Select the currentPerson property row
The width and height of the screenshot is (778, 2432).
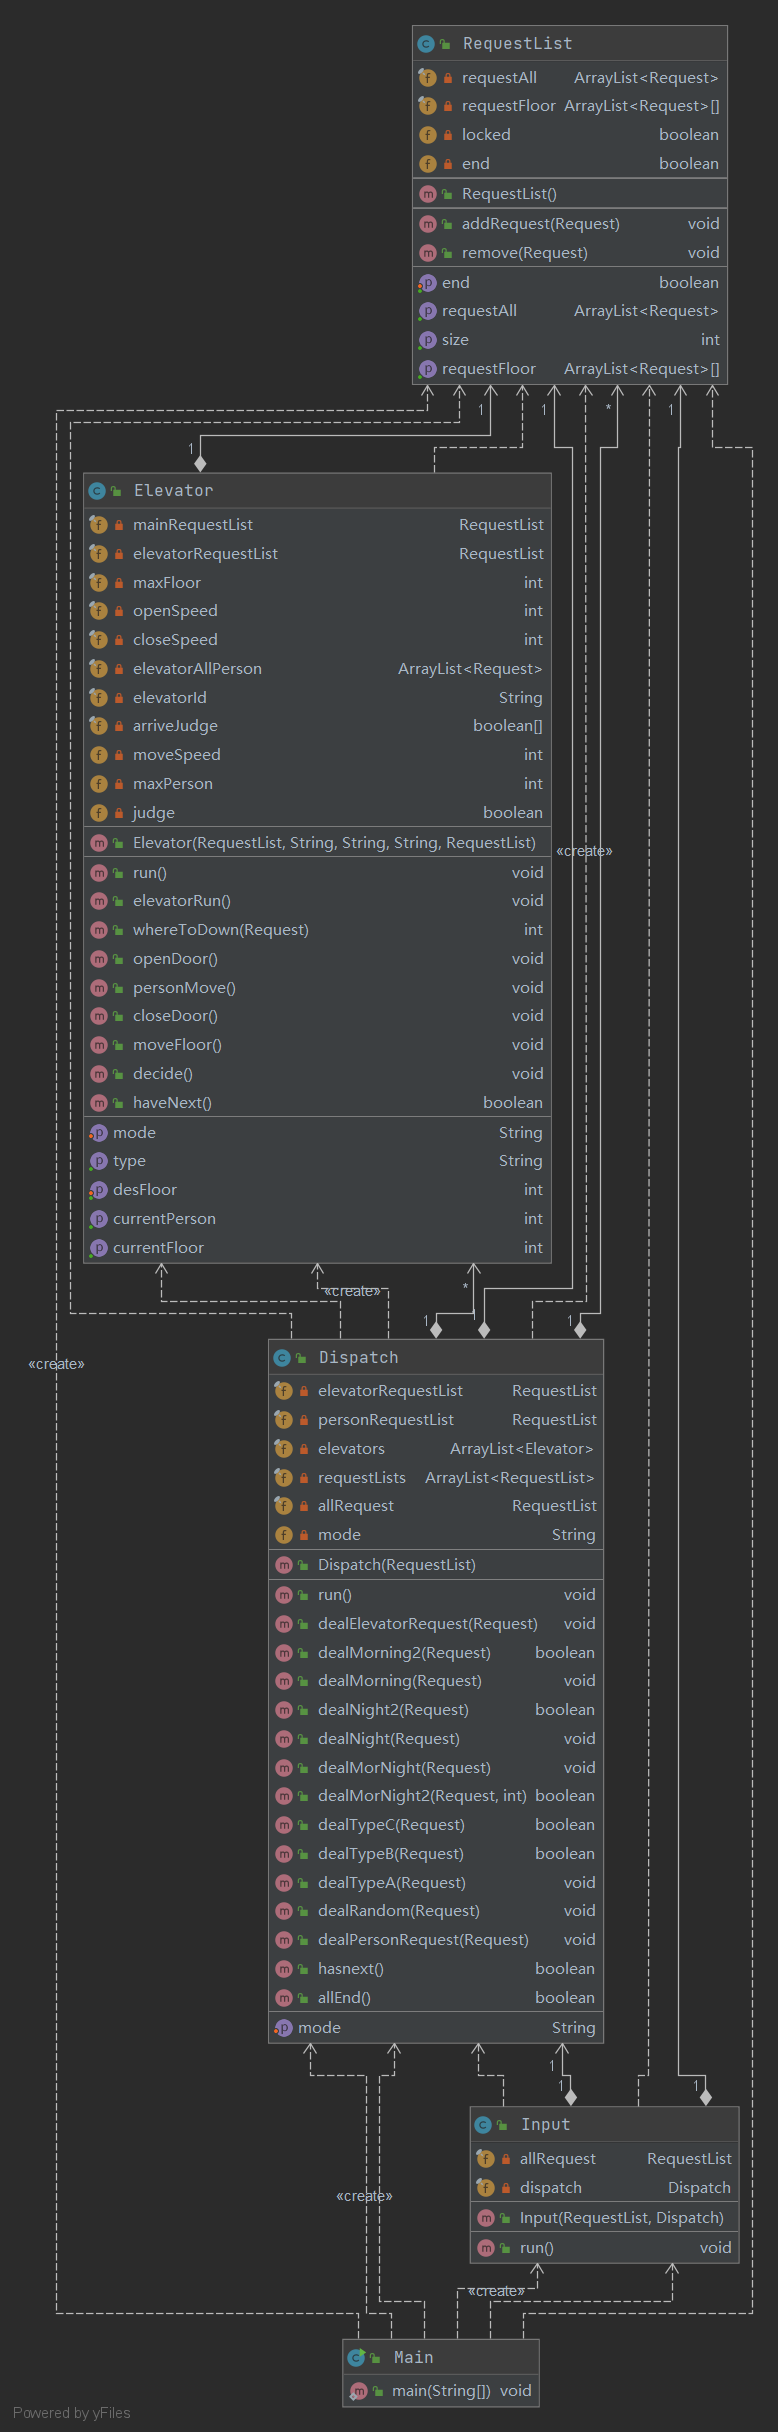[318, 1219]
